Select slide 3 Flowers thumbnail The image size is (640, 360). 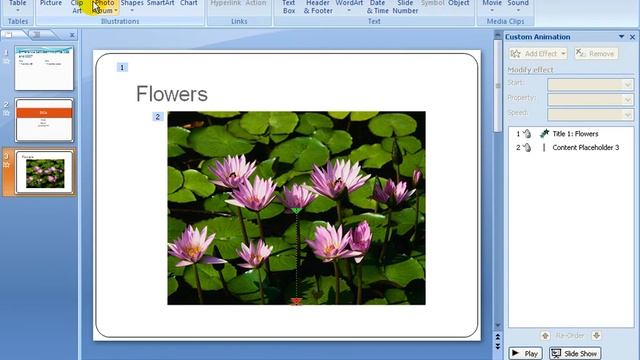click(x=44, y=172)
